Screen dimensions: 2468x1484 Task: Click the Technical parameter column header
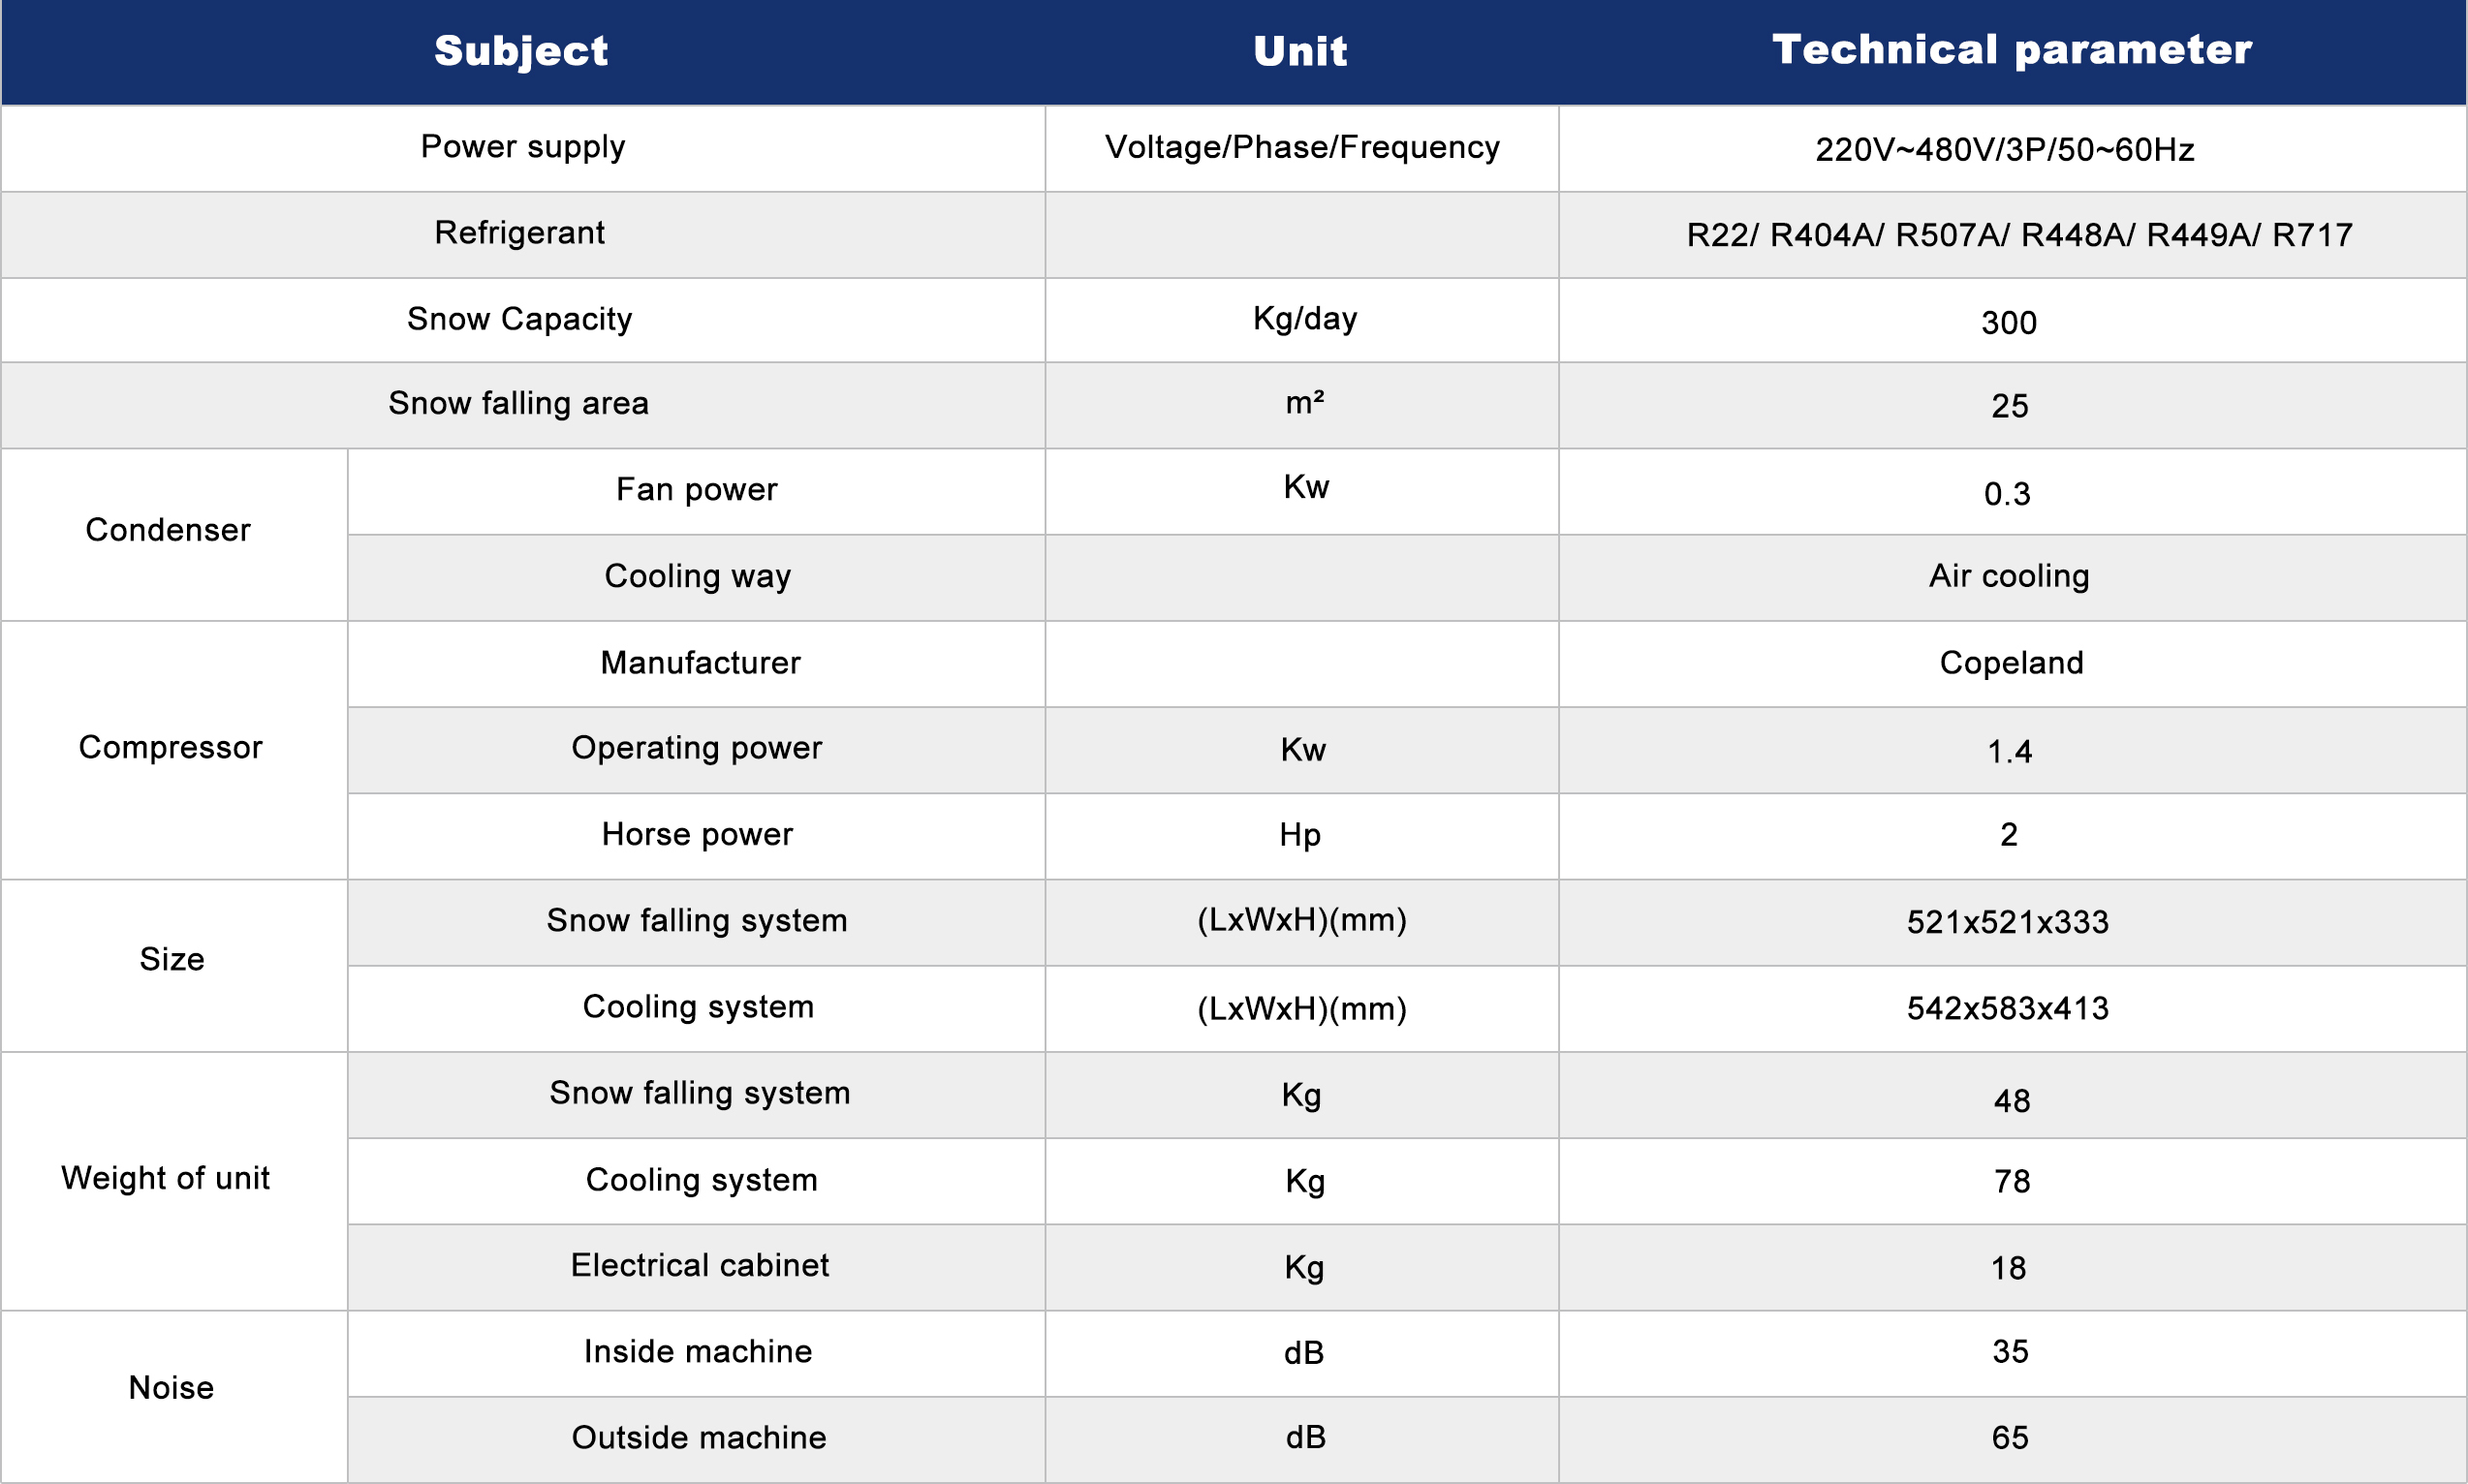point(2011,50)
